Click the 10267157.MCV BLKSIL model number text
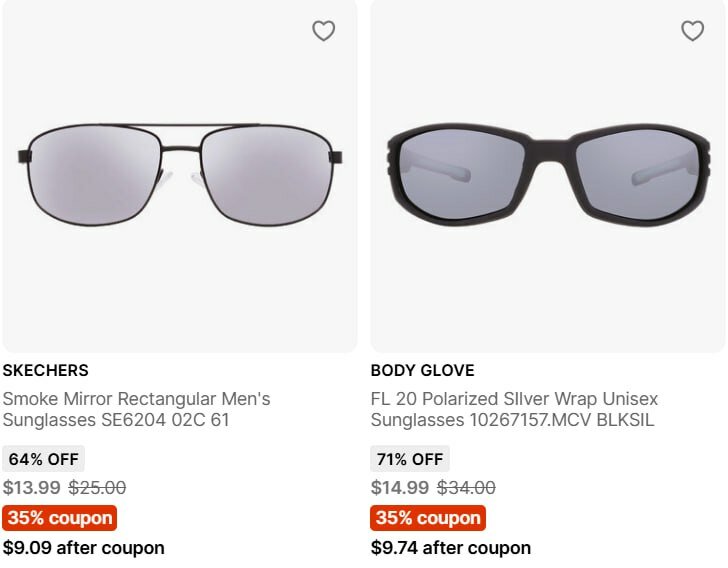 click(562, 420)
